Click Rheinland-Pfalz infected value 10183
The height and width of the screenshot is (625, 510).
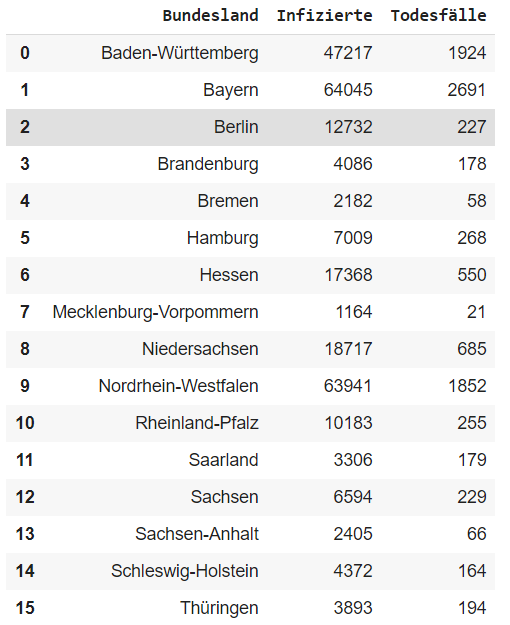pyautogui.click(x=348, y=423)
